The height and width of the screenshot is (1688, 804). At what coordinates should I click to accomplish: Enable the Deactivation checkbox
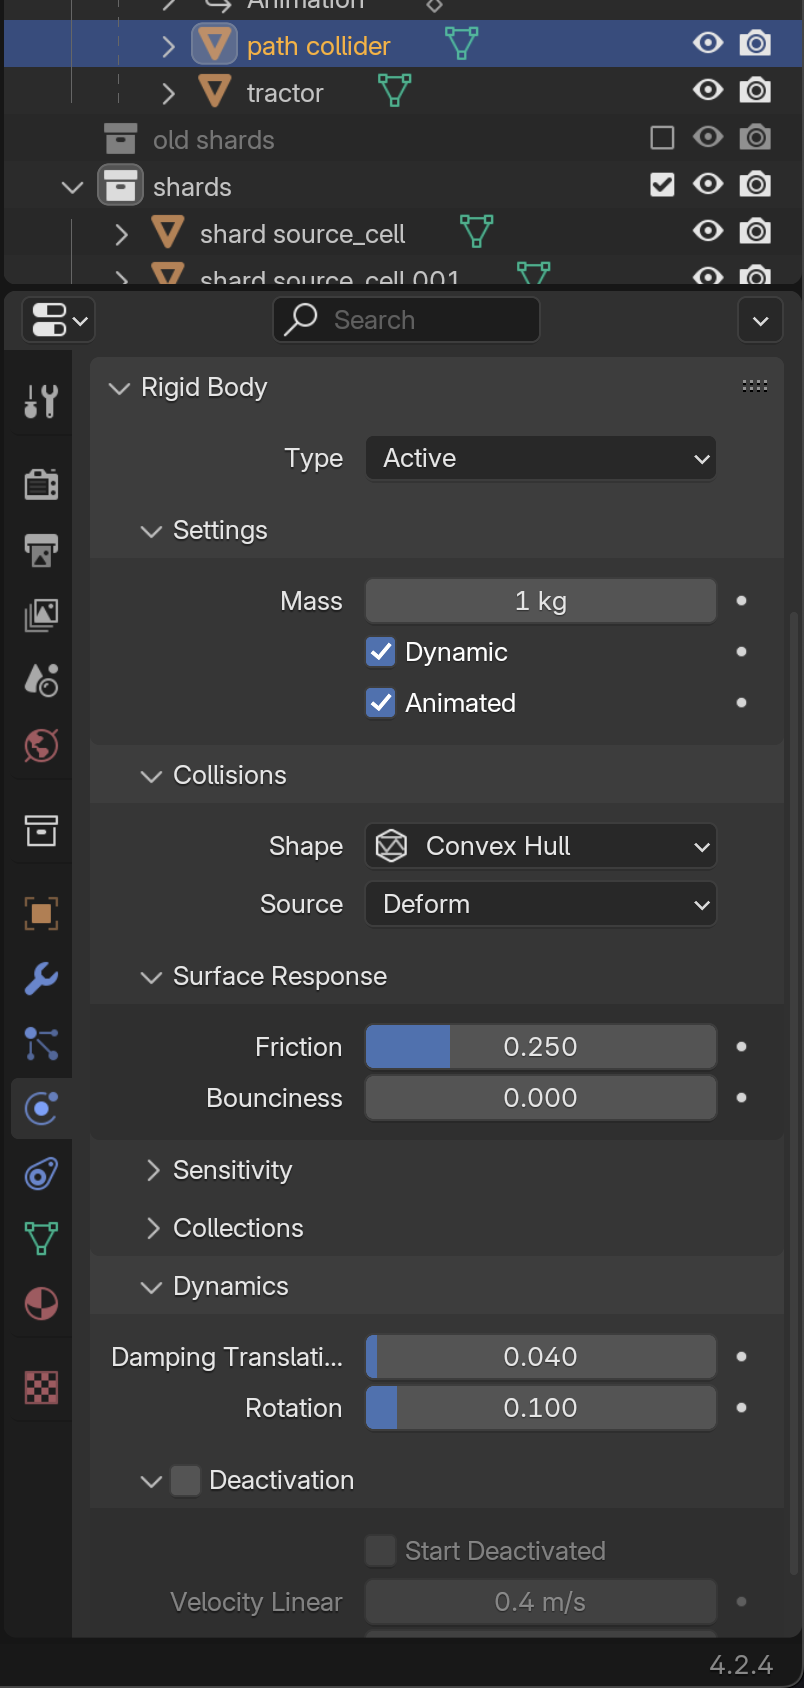coord(185,1481)
